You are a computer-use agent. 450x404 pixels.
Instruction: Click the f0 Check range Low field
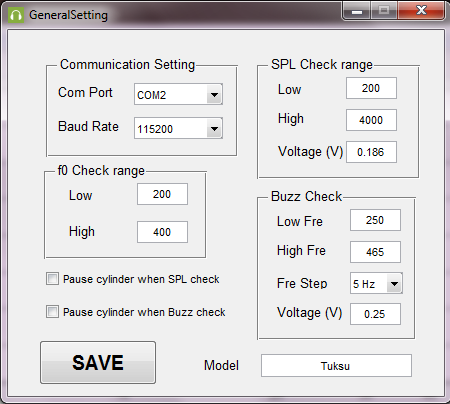coord(162,194)
